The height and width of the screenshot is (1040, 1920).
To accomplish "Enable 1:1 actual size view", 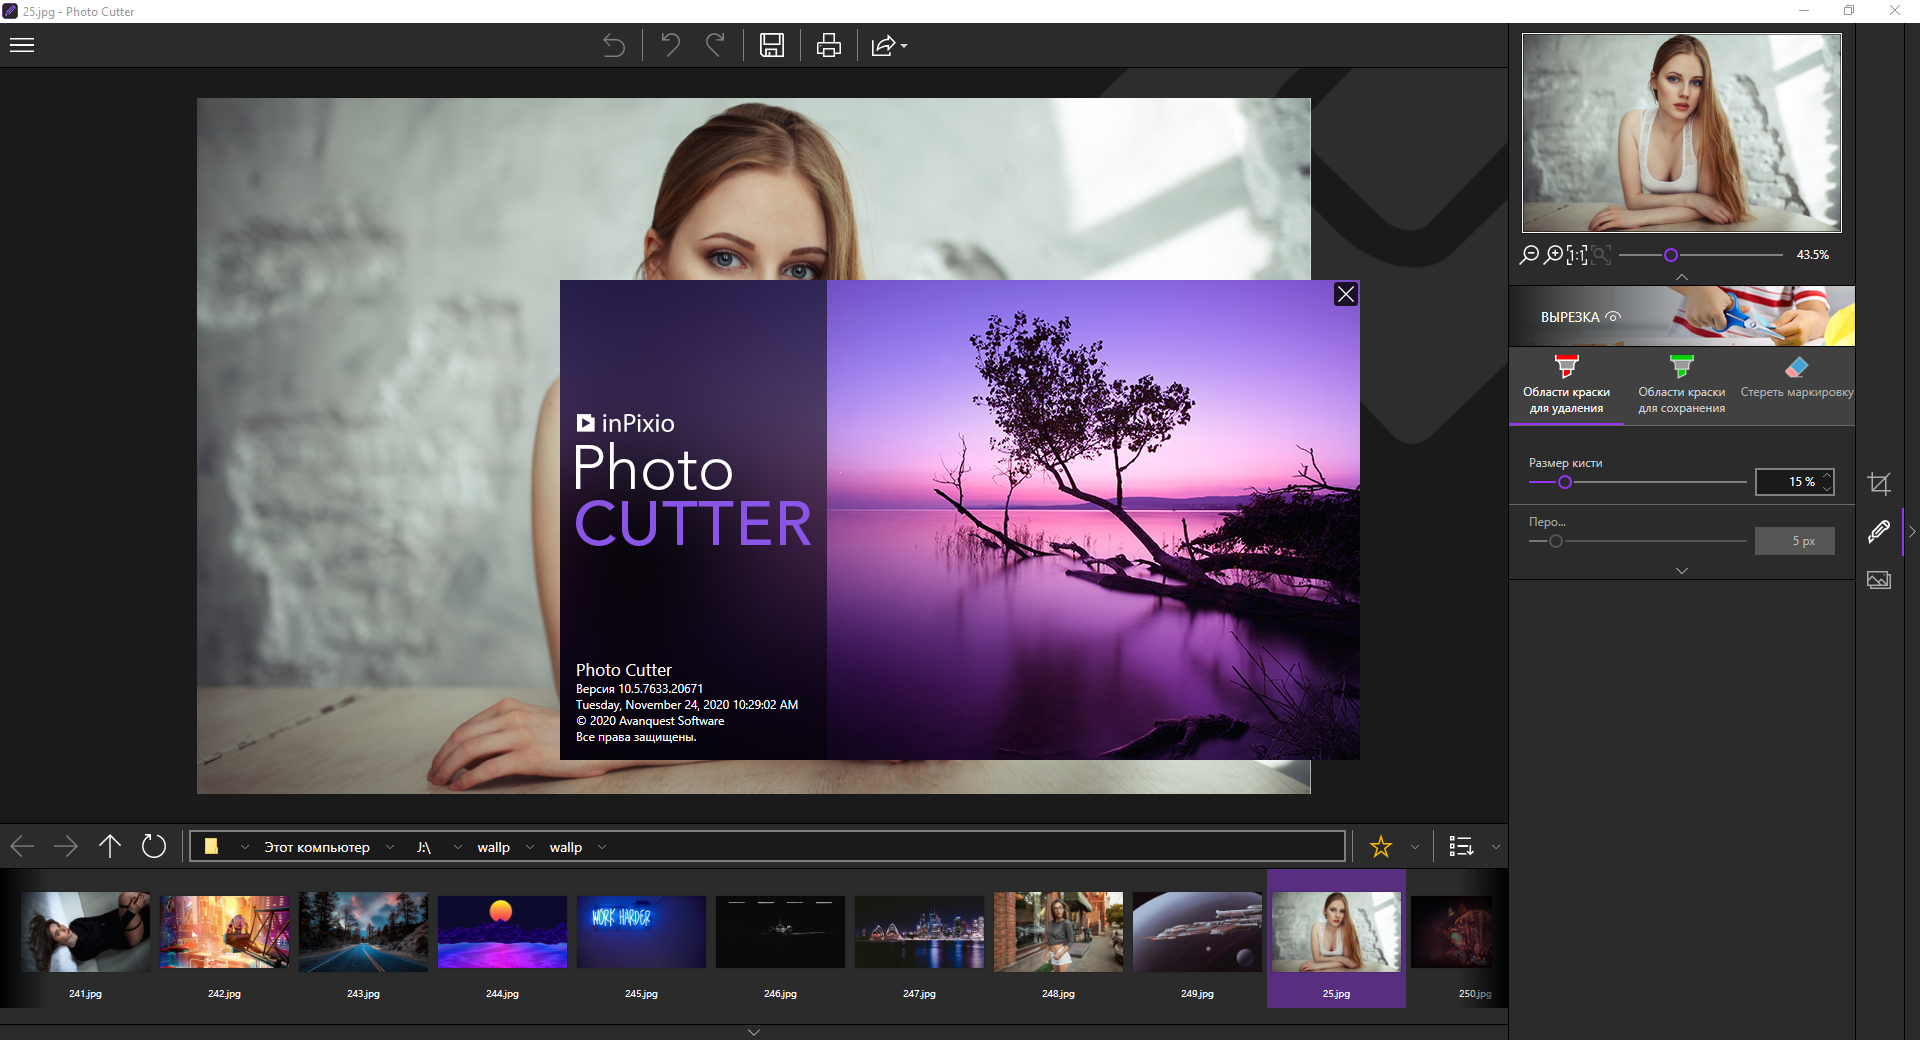I will pos(1575,255).
